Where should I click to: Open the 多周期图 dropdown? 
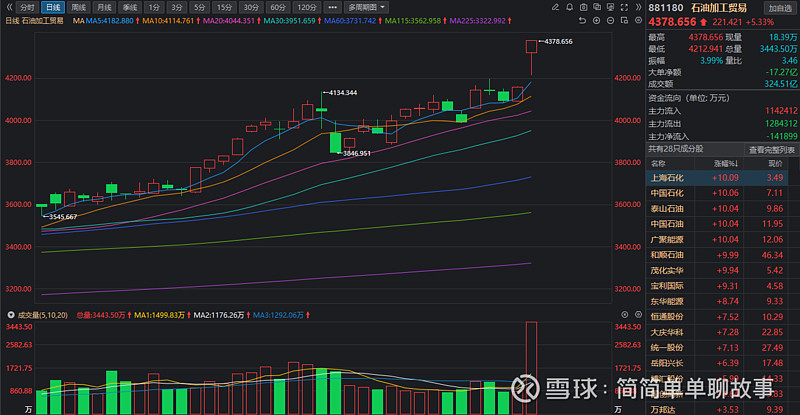click(366, 7)
